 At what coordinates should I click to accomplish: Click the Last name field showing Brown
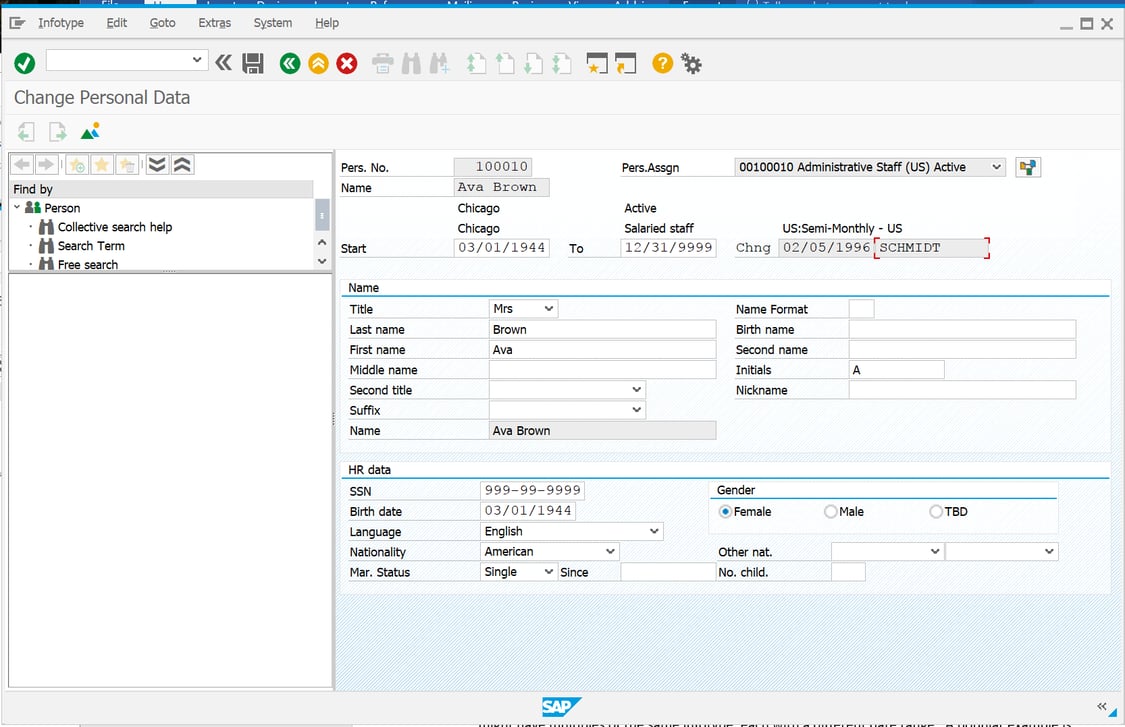click(600, 329)
